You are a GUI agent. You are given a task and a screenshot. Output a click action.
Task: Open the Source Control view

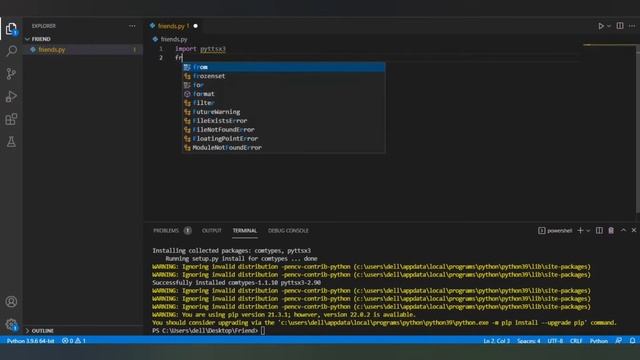pyautogui.click(x=11, y=74)
